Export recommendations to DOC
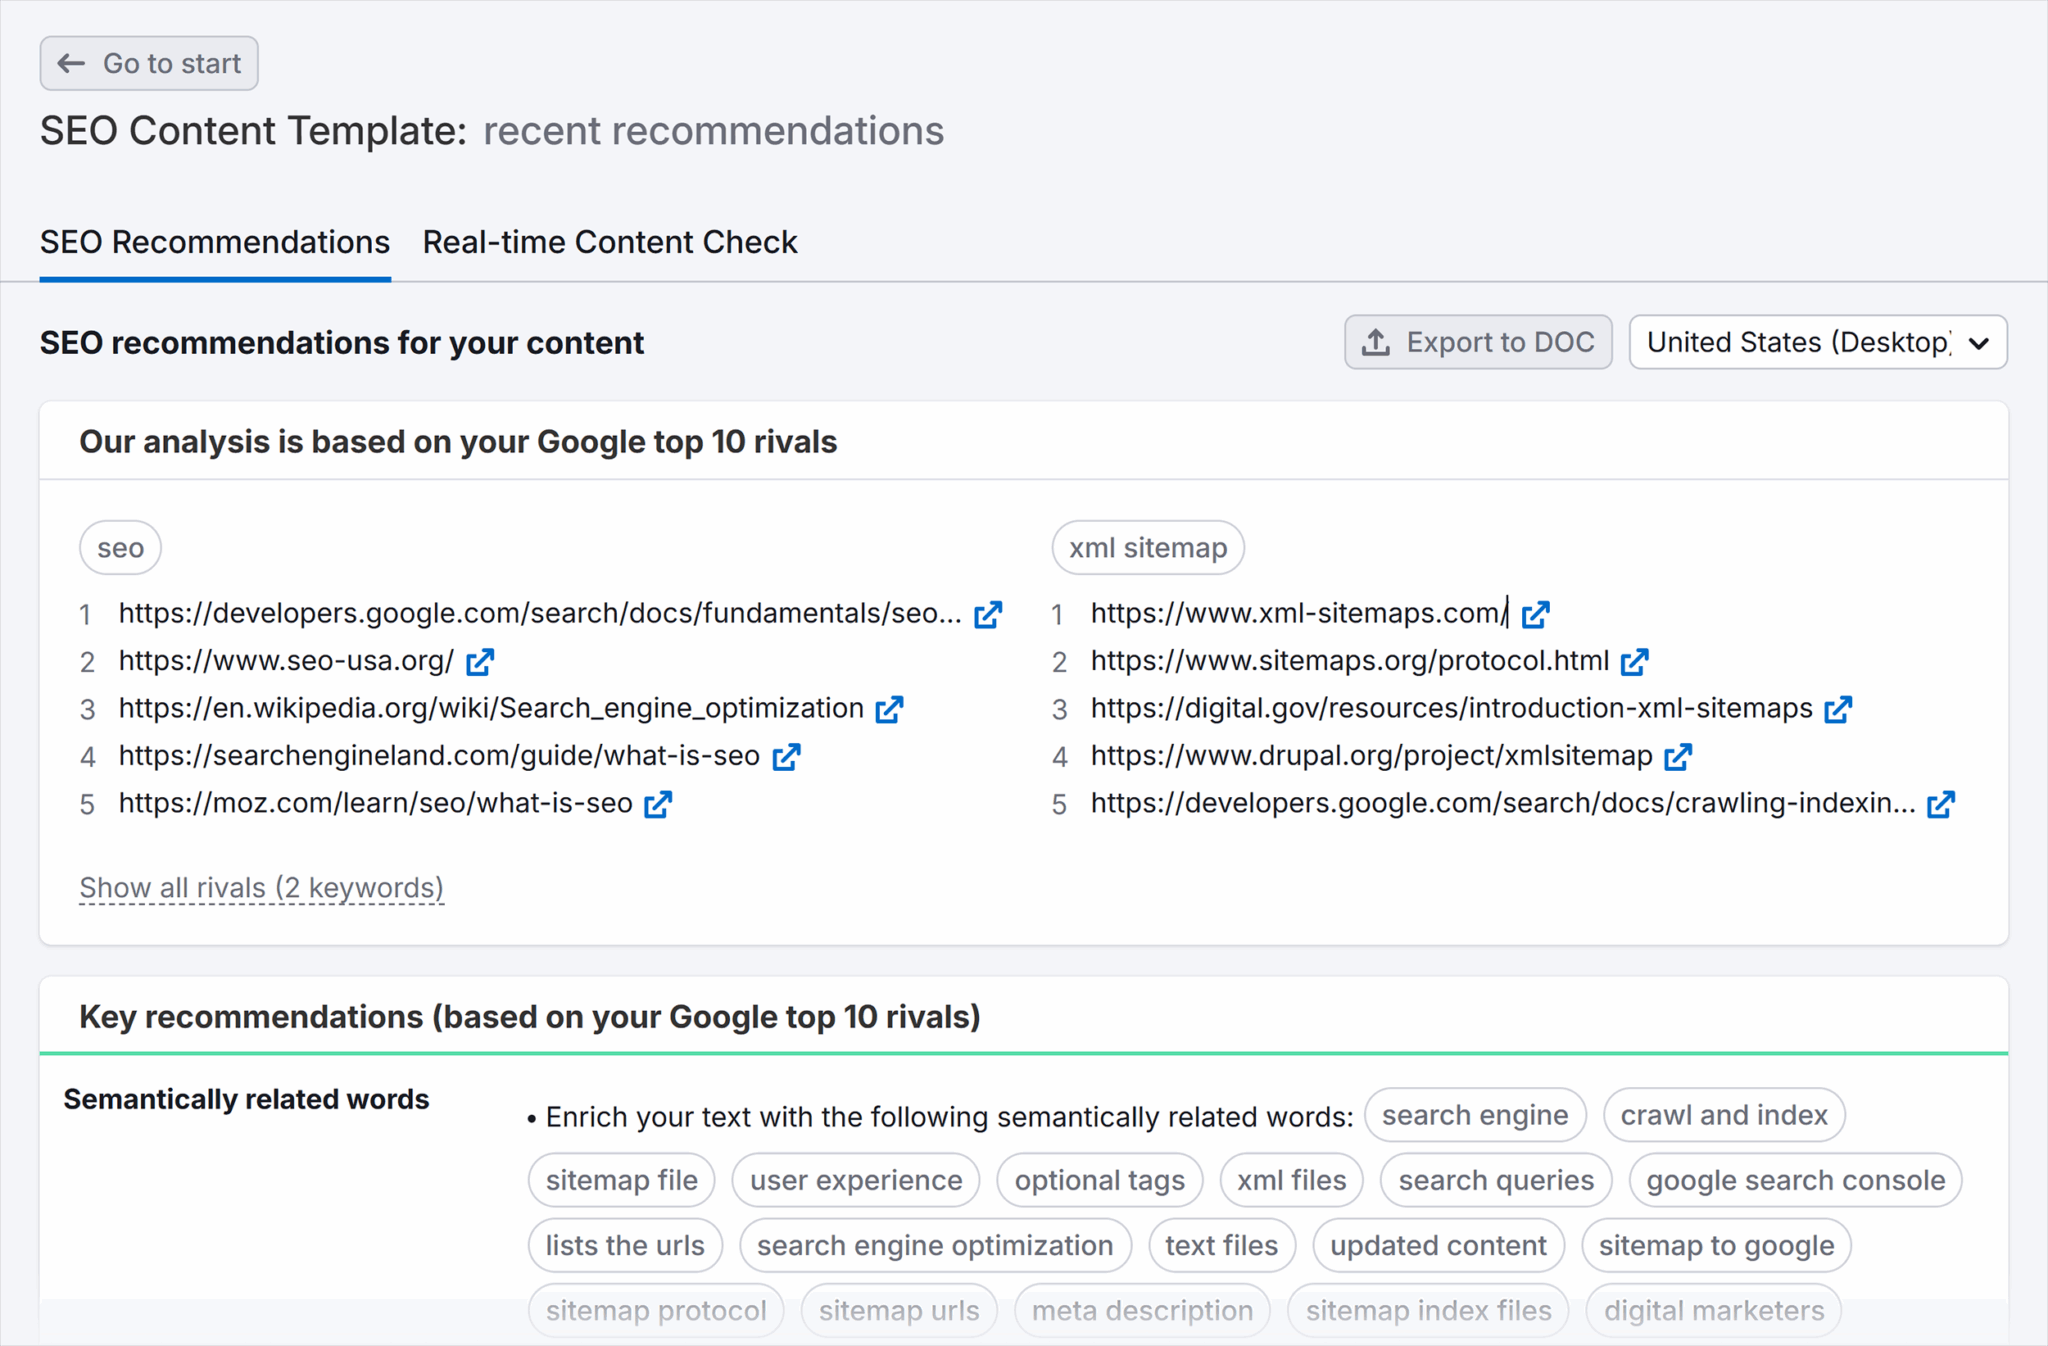 pos(1478,342)
